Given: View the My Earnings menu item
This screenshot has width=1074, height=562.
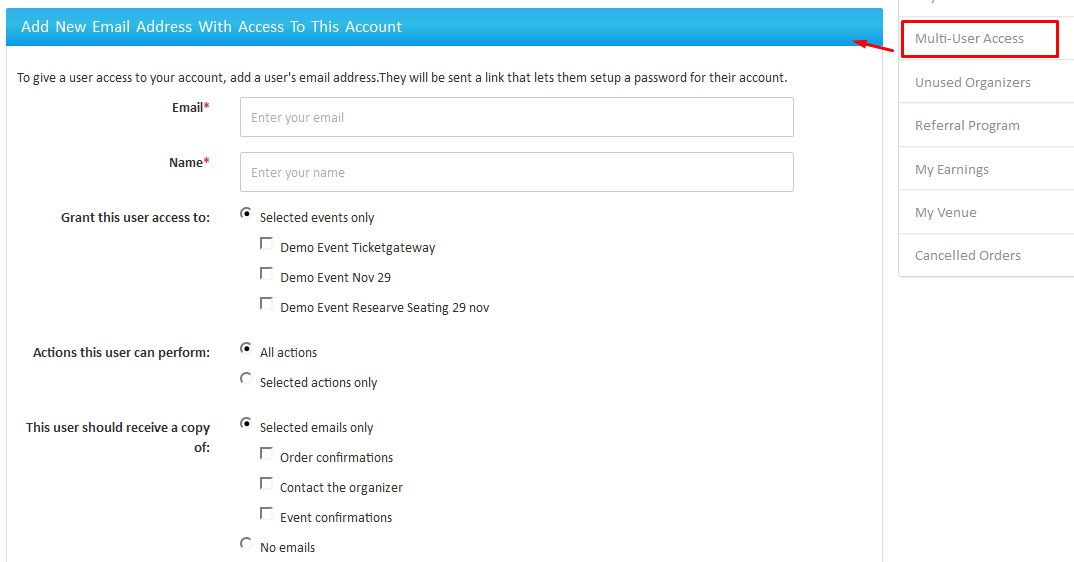Looking at the screenshot, I should [951, 169].
